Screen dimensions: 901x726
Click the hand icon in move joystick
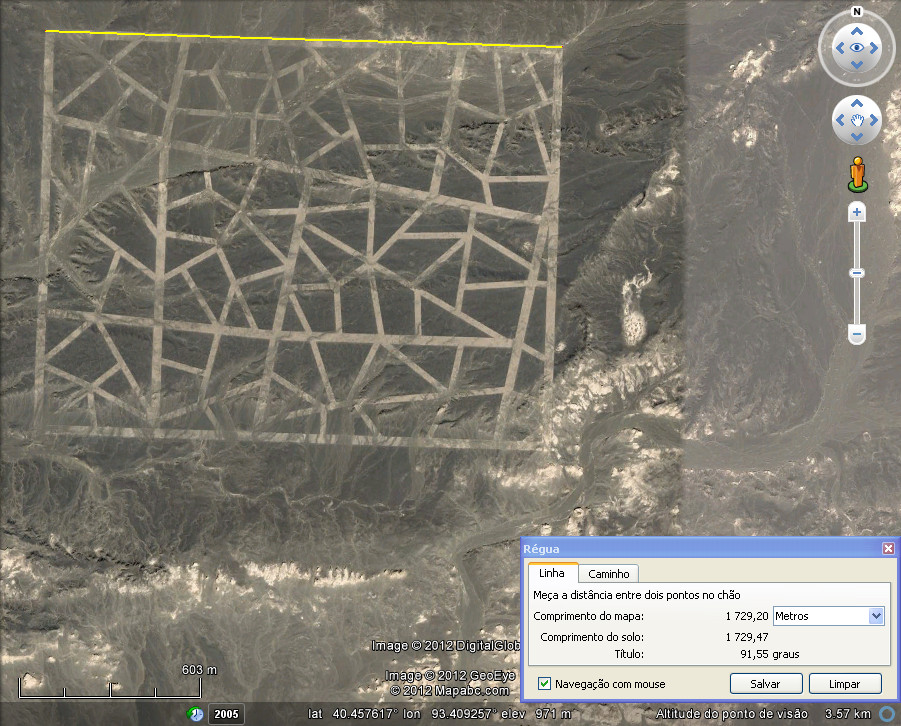point(856,121)
